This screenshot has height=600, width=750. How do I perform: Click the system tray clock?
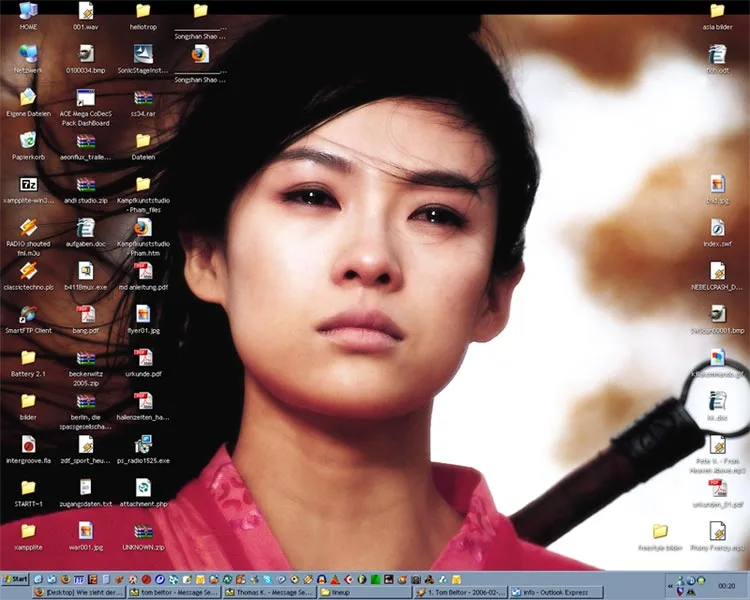[726, 586]
